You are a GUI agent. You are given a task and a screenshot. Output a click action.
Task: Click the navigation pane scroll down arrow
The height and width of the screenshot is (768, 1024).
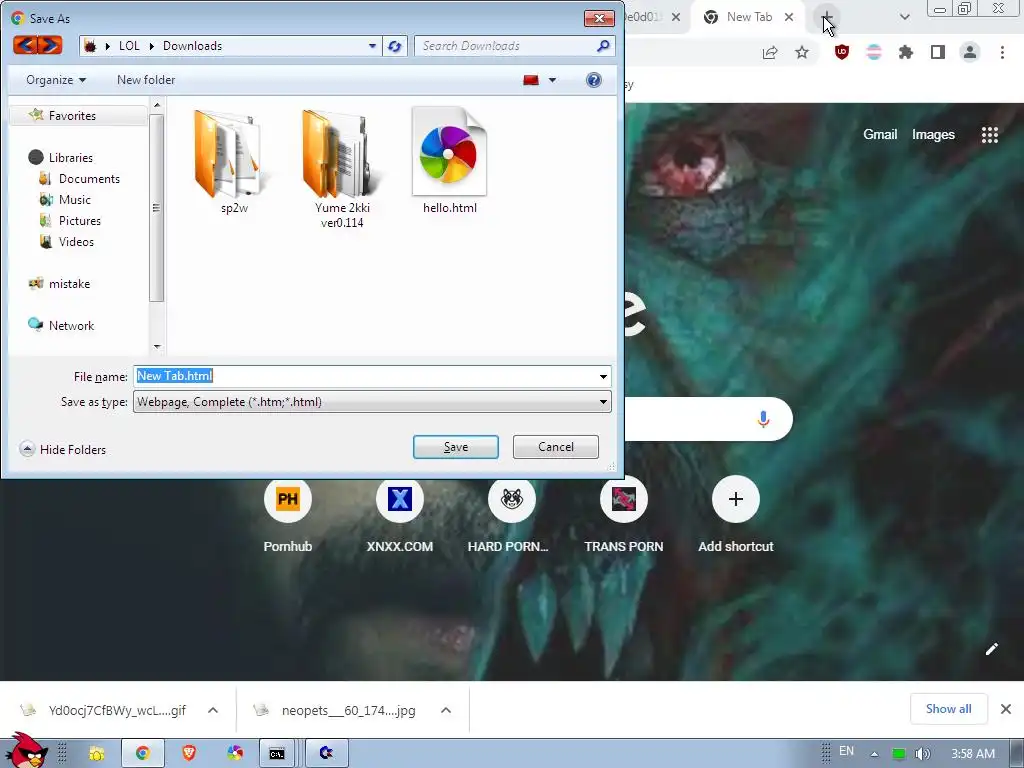tap(157, 347)
